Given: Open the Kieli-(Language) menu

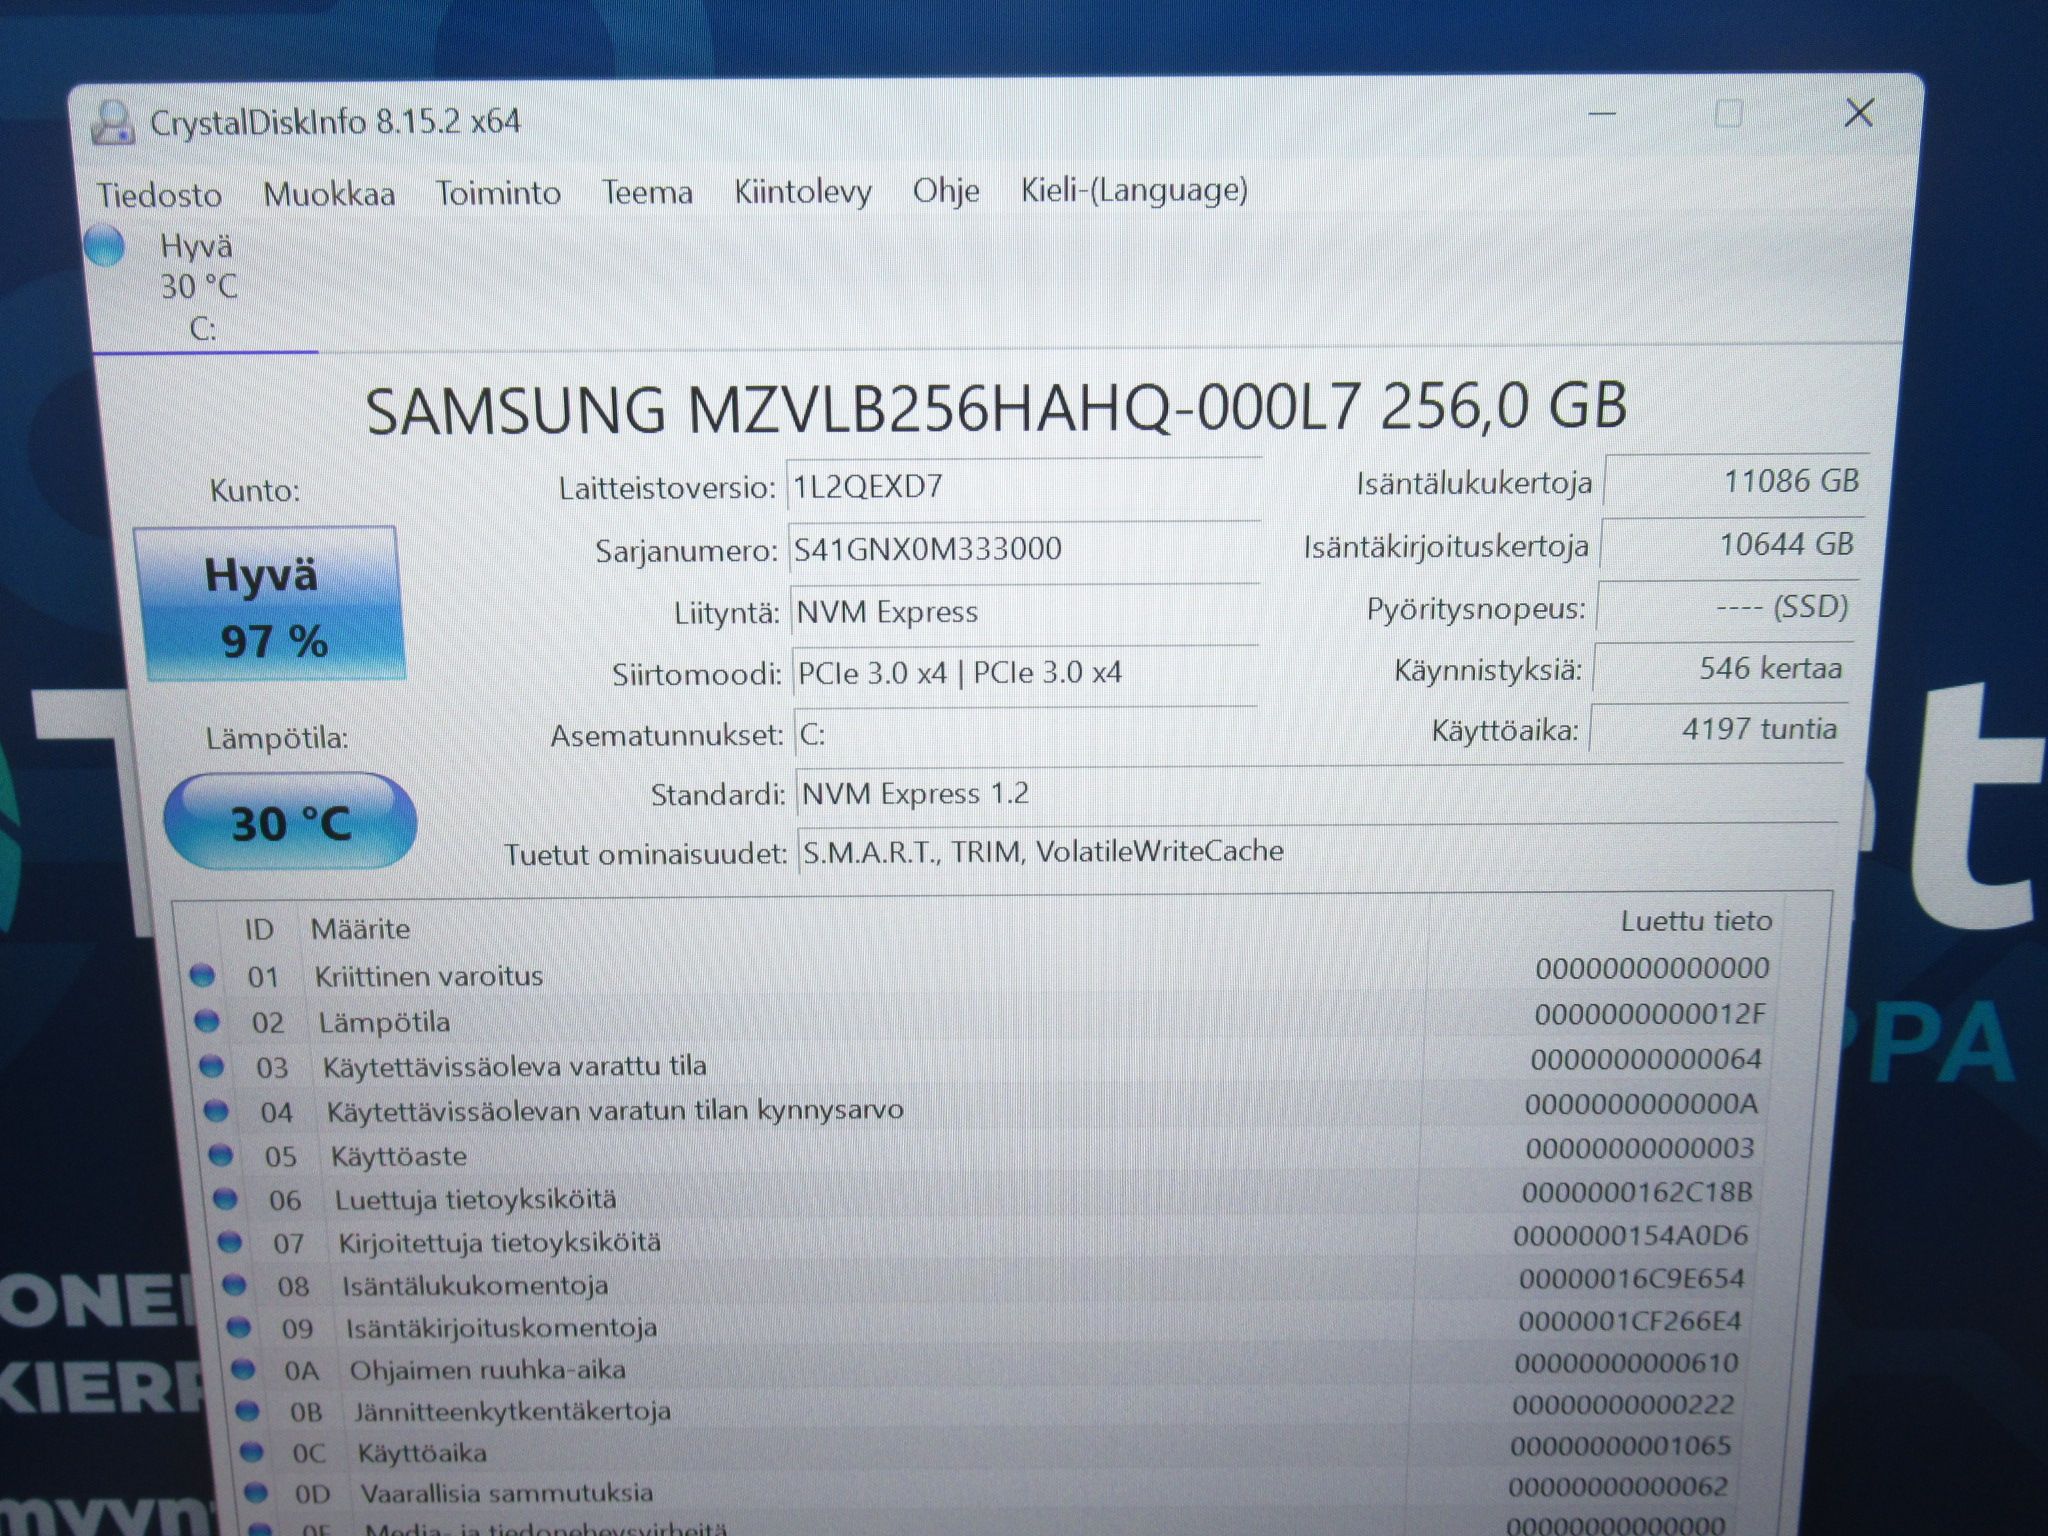Looking at the screenshot, I should [x=1134, y=189].
